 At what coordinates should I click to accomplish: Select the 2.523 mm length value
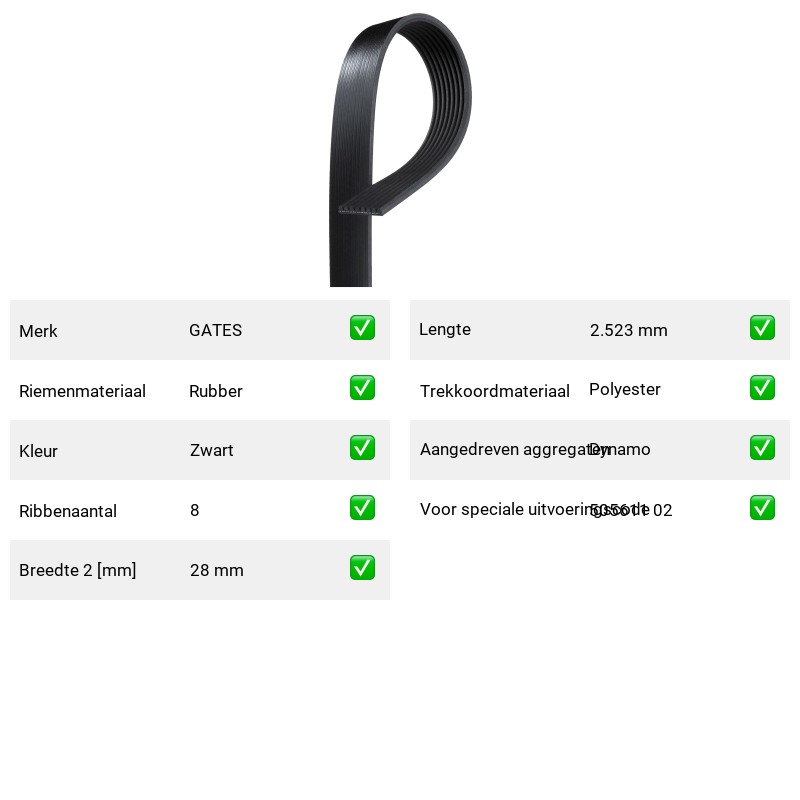coord(629,330)
